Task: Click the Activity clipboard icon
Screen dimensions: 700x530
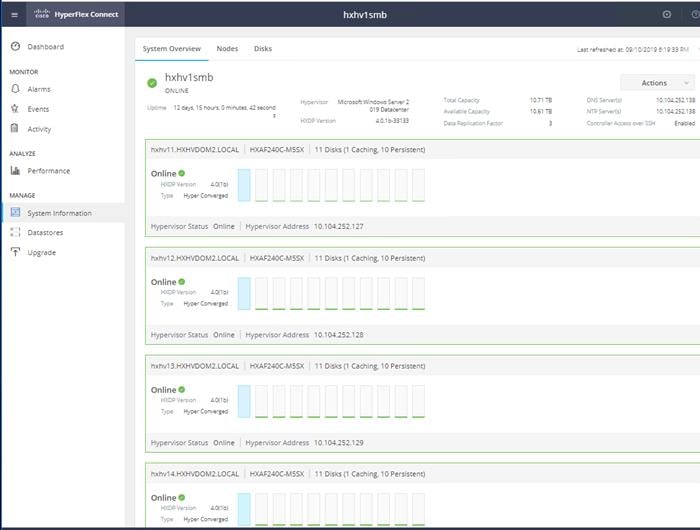Action: click(x=15, y=128)
